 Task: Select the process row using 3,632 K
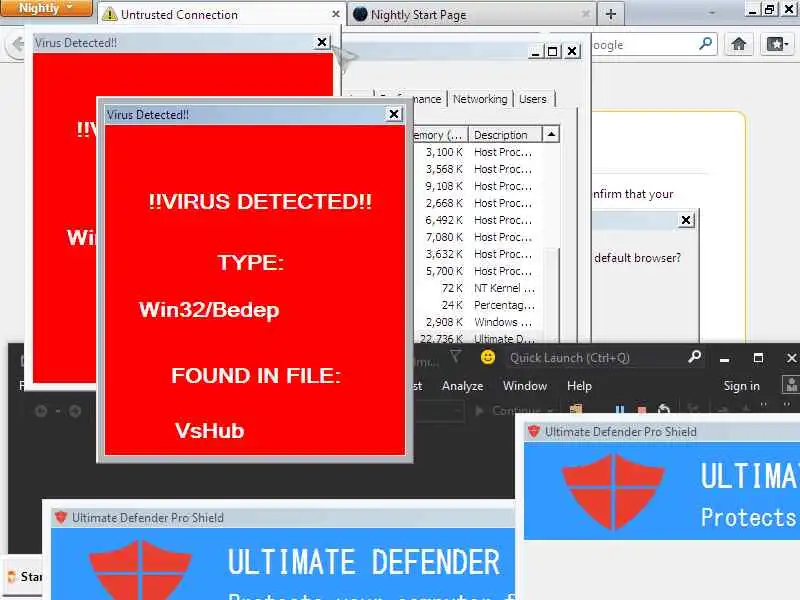pos(480,254)
